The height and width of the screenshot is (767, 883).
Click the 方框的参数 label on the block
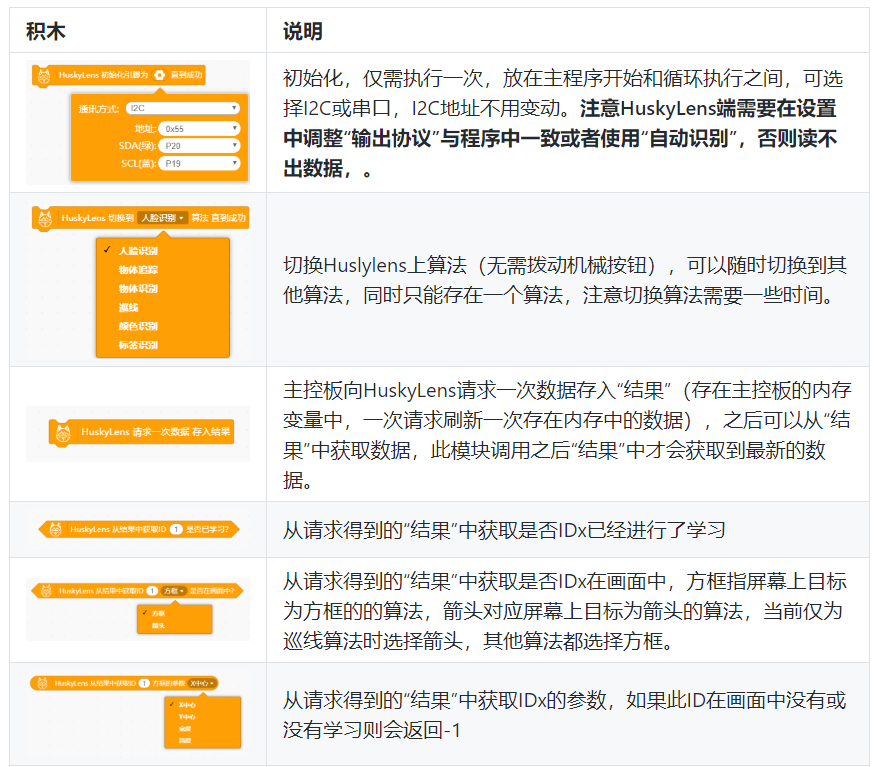[168, 683]
